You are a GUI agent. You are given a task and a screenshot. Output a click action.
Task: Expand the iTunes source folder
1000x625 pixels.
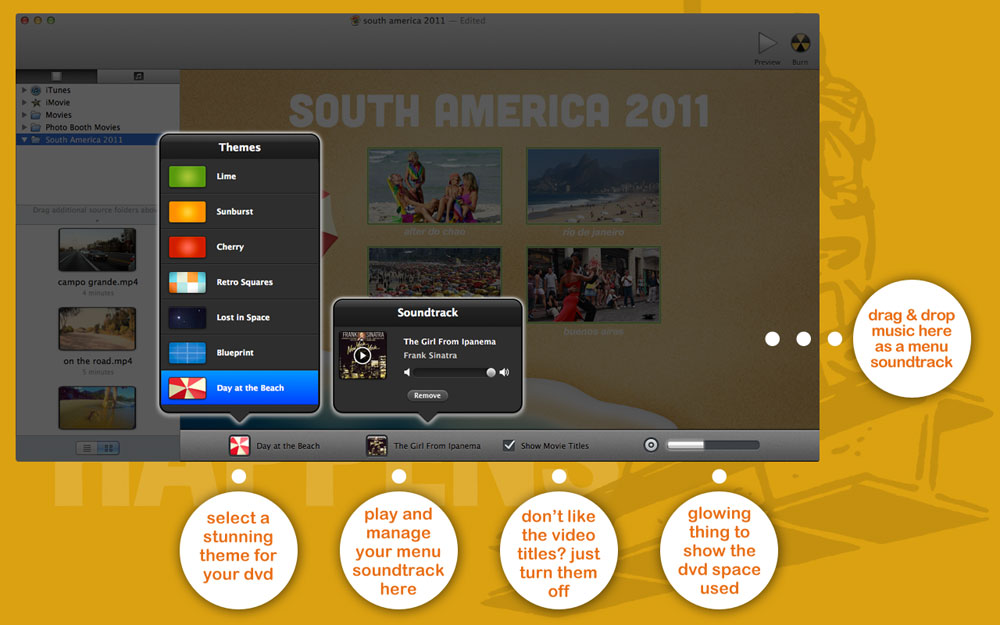click(x=24, y=90)
